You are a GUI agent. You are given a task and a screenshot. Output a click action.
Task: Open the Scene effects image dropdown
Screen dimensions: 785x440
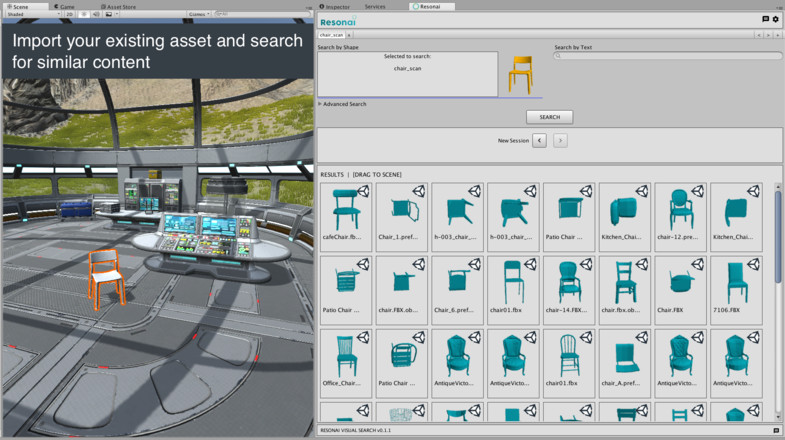[112, 14]
